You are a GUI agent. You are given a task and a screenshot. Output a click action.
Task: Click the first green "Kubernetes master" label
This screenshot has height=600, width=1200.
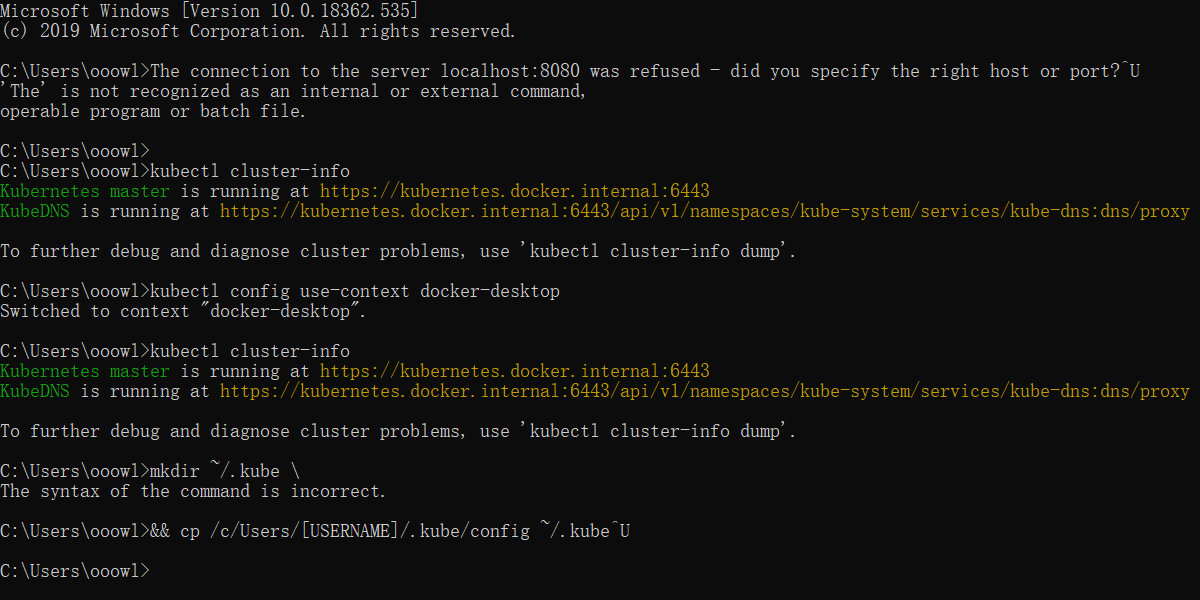tap(85, 191)
